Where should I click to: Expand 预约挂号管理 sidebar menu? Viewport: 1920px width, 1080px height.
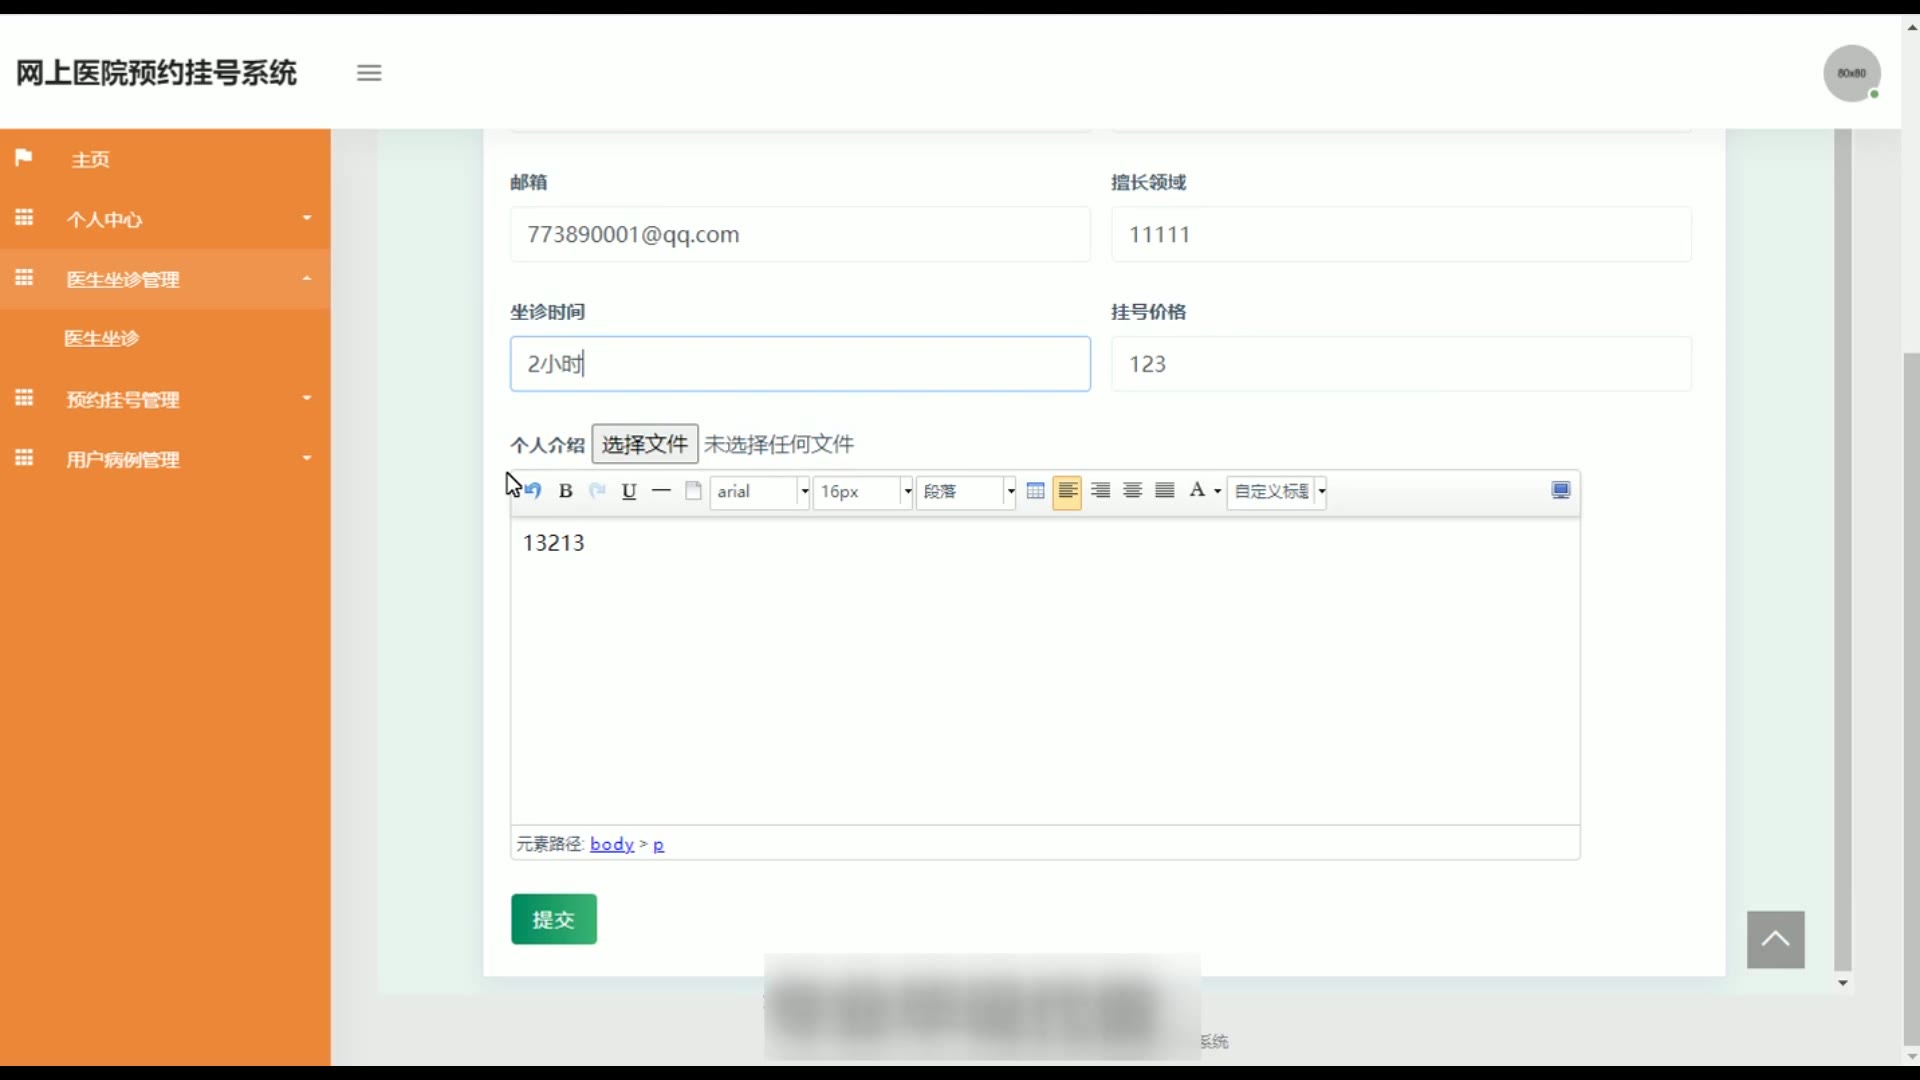coord(123,400)
